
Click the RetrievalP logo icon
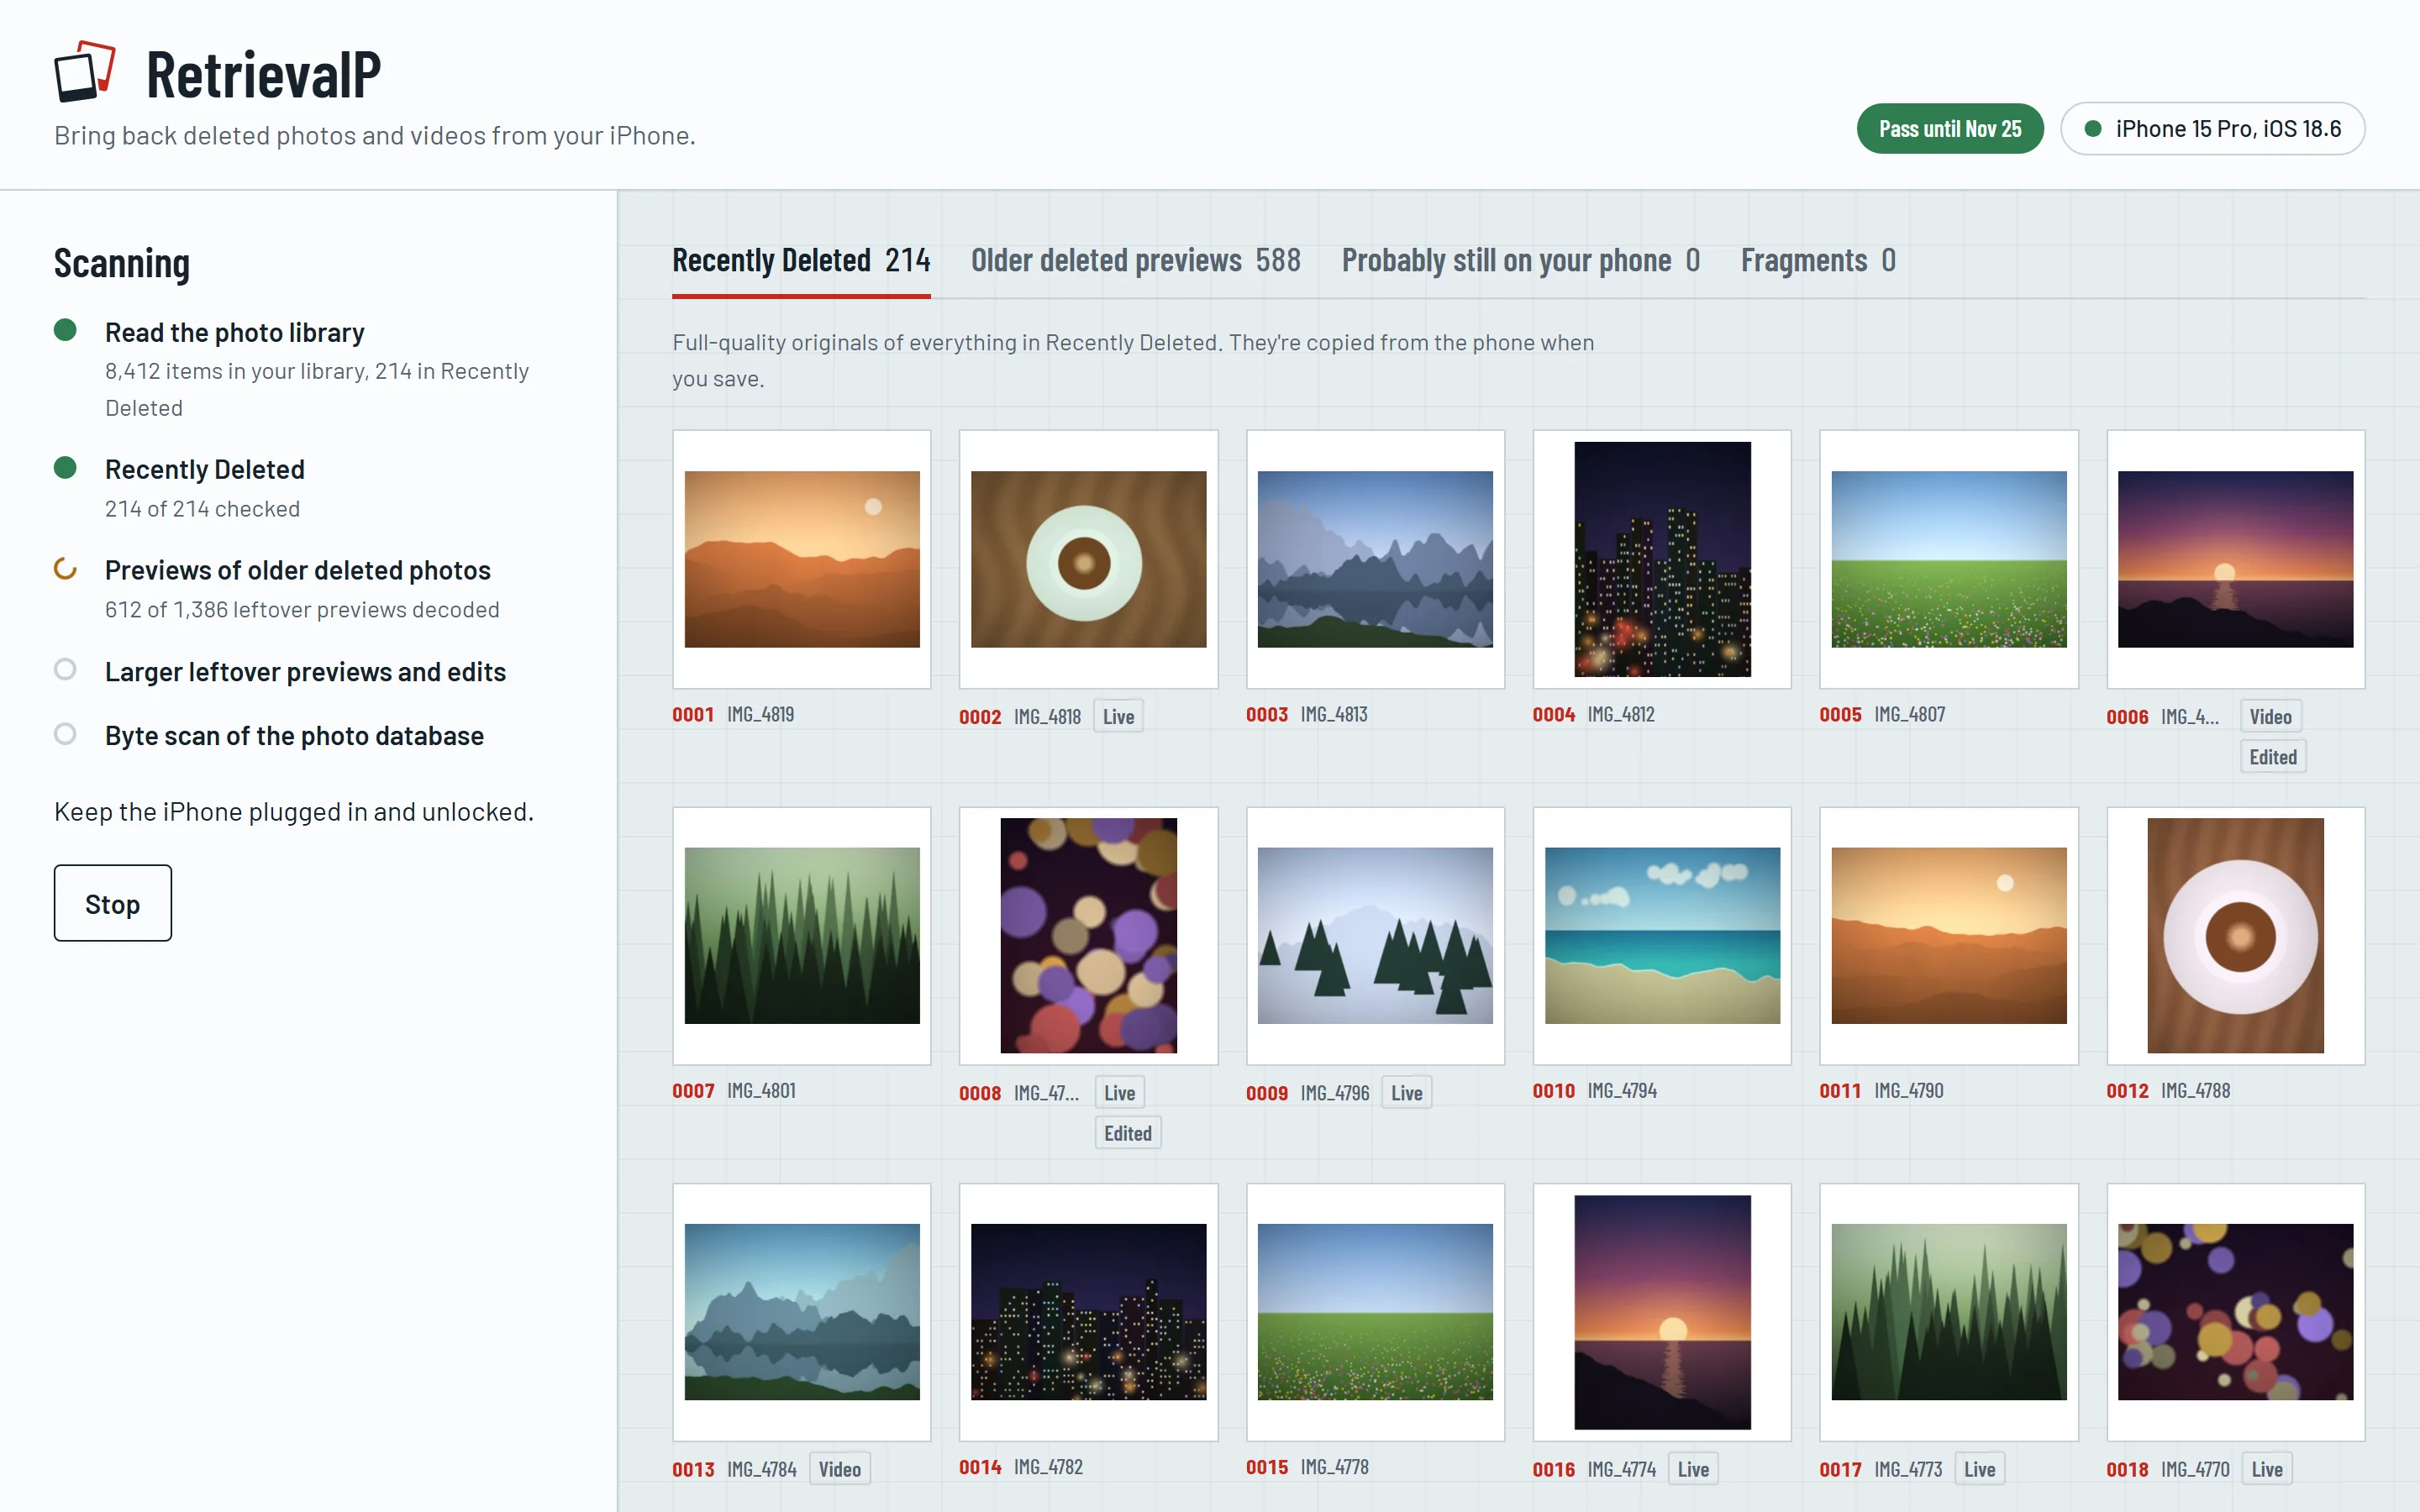[x=85, y=71]
